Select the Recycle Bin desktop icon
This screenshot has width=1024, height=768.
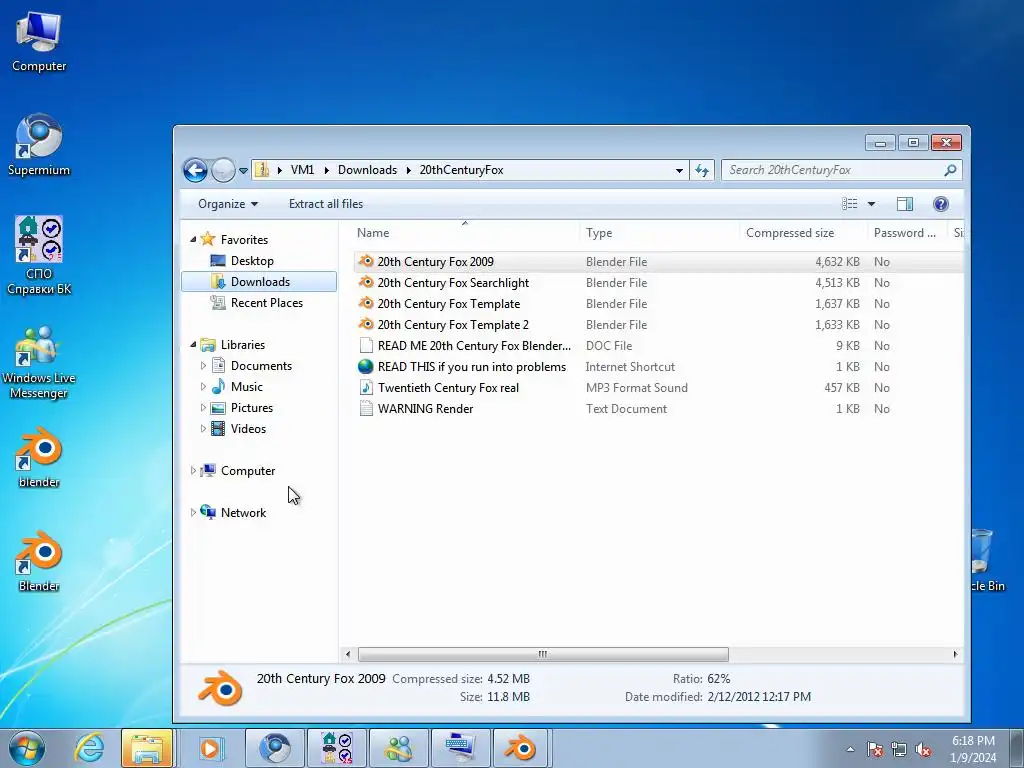986,561
